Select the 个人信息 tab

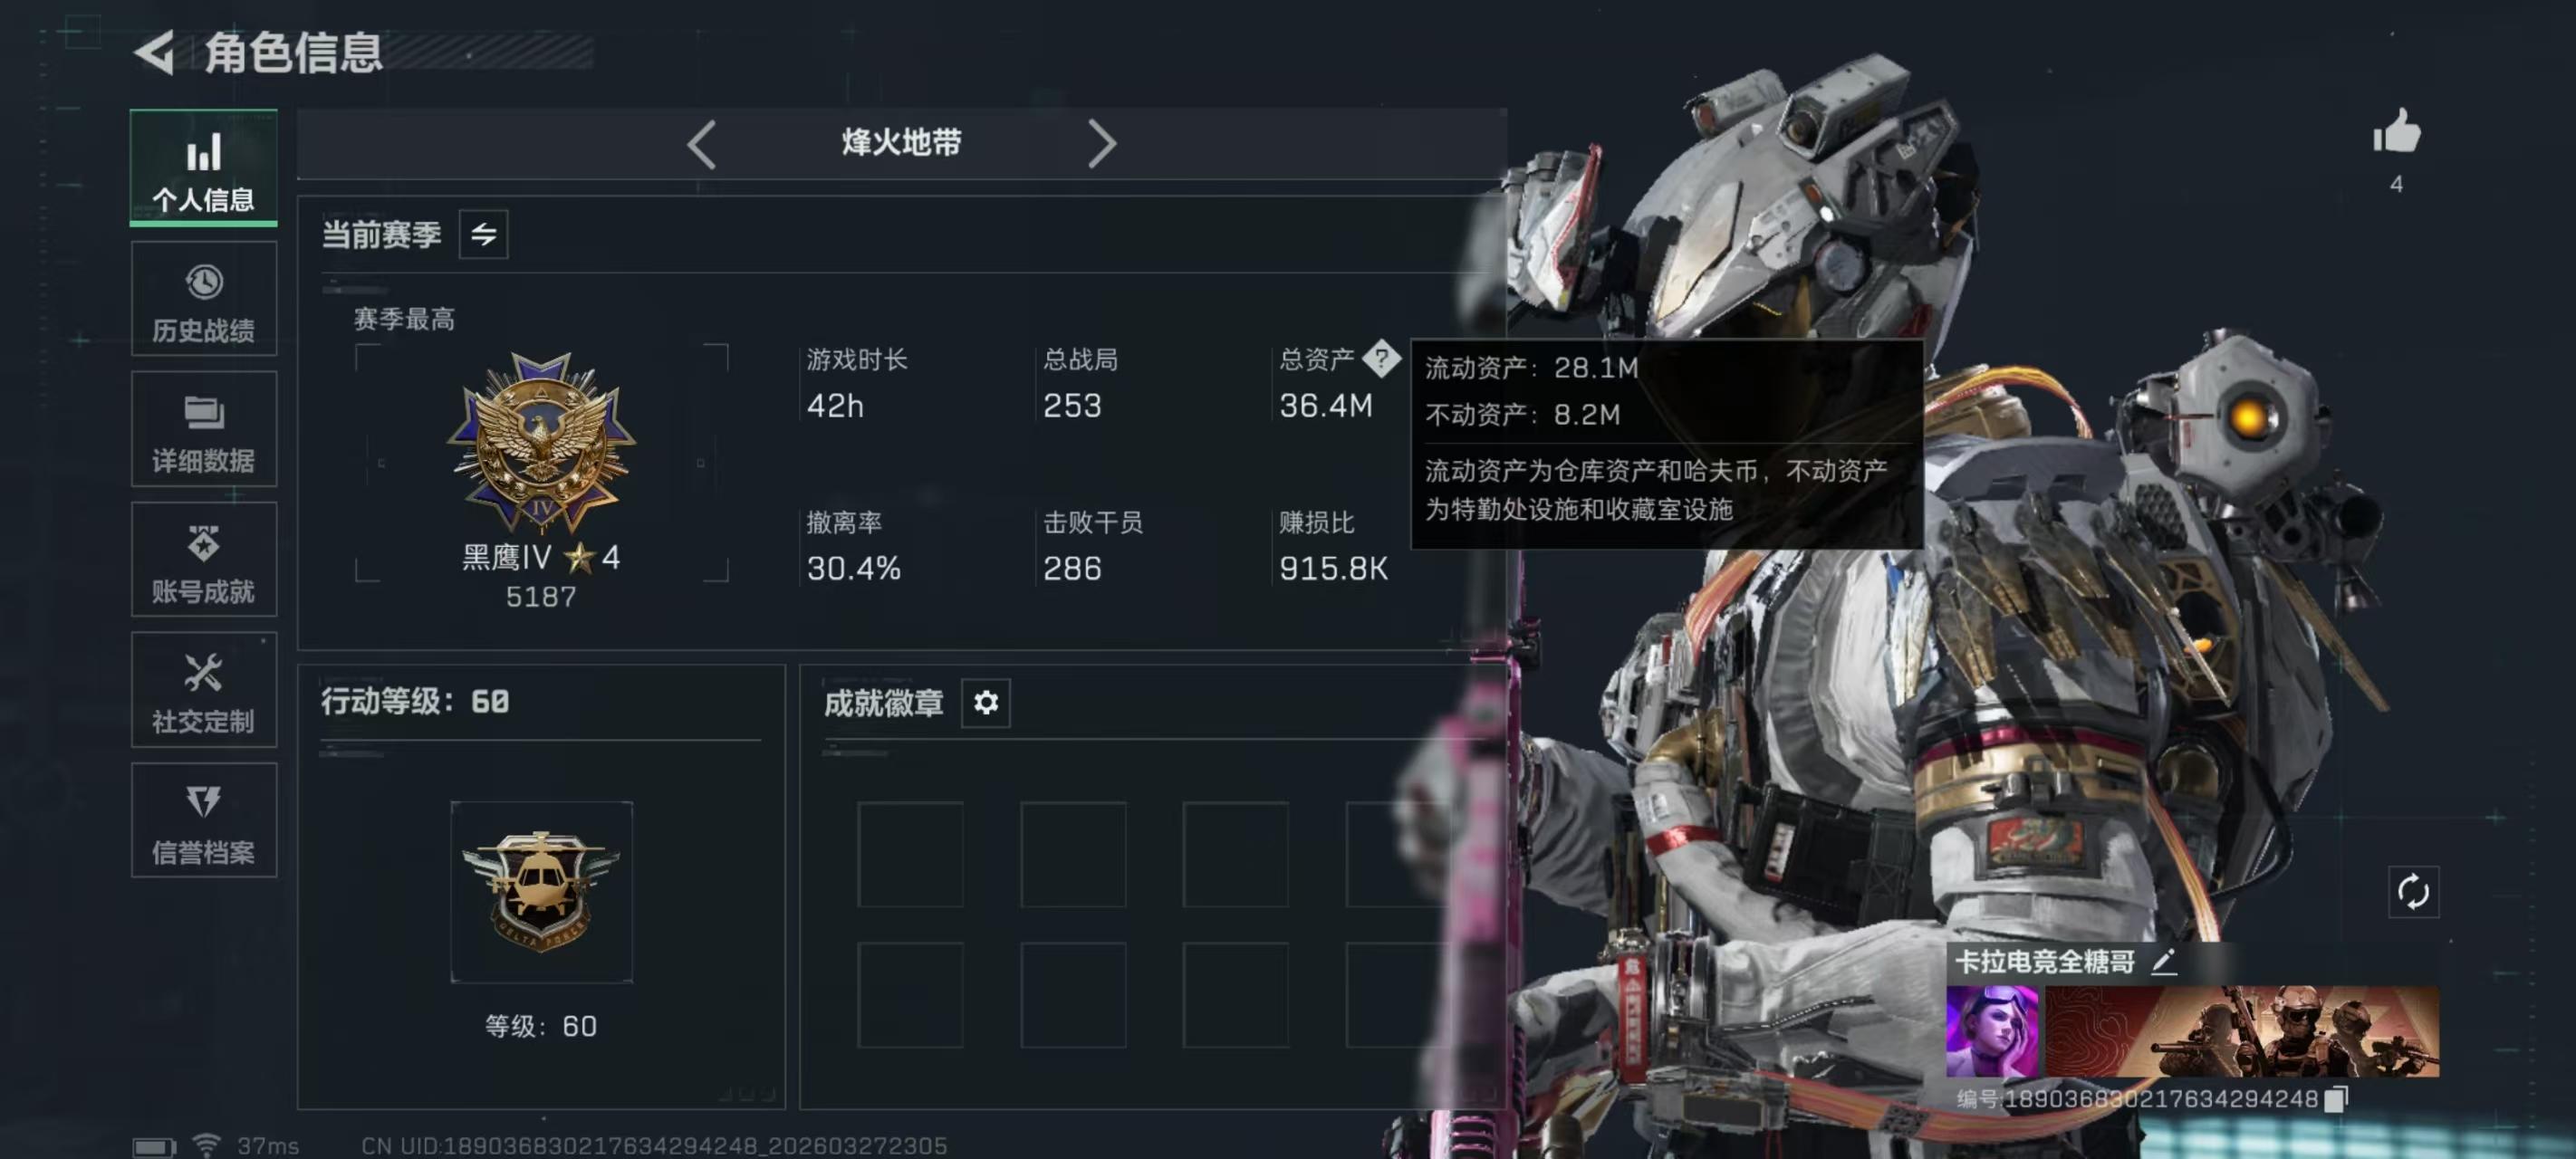[203, 168]
